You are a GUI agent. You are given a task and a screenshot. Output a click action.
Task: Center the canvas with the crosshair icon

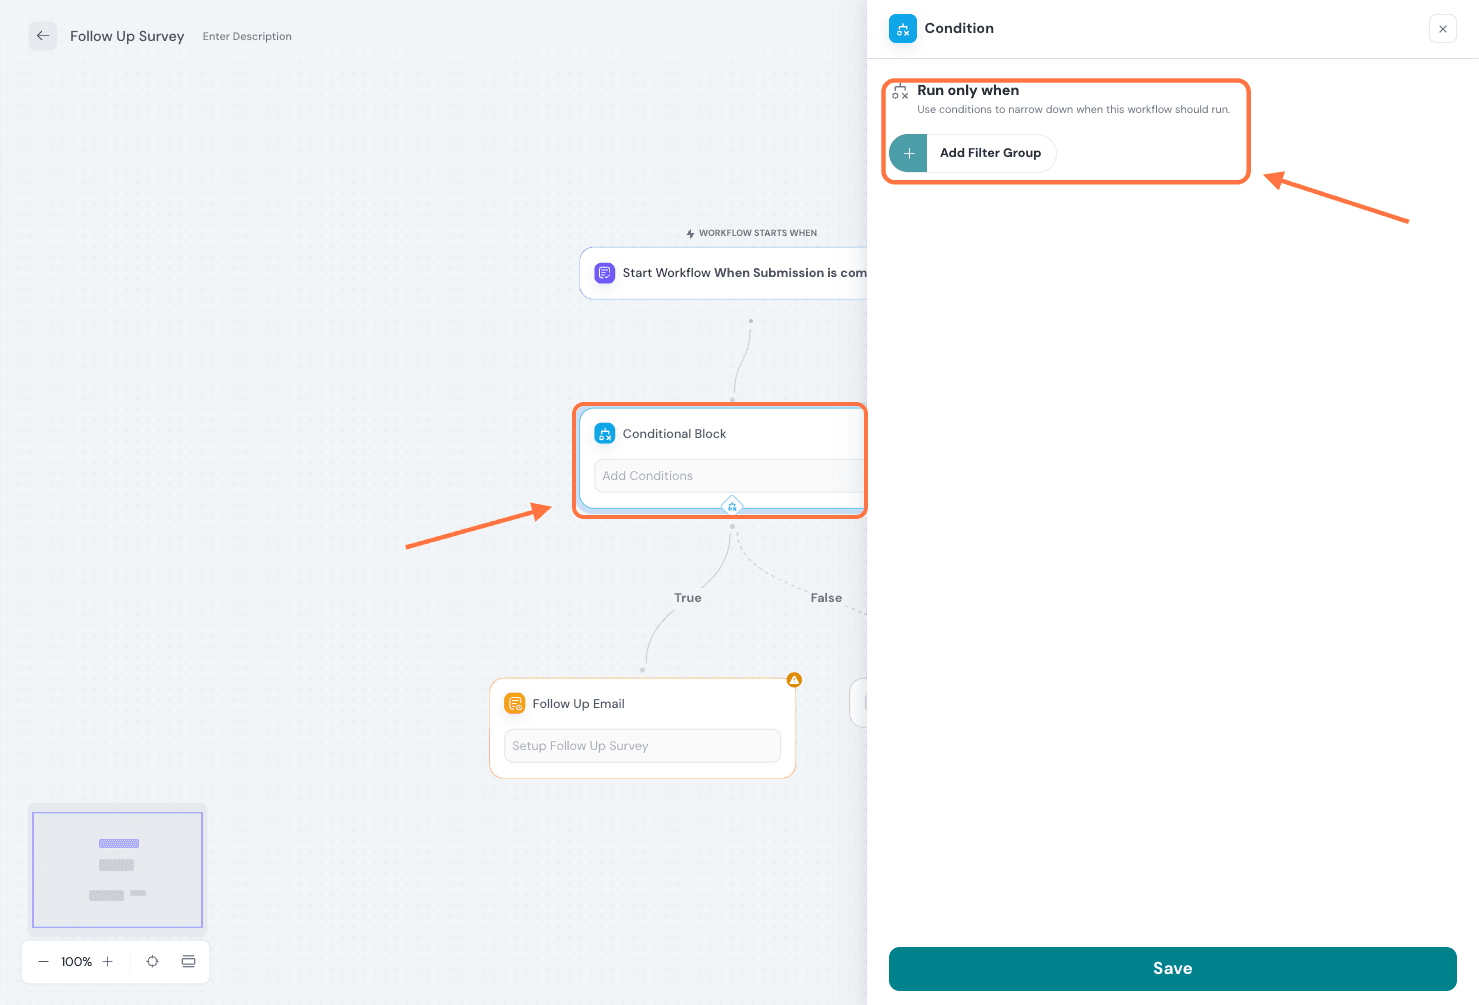tap(152, 962)
